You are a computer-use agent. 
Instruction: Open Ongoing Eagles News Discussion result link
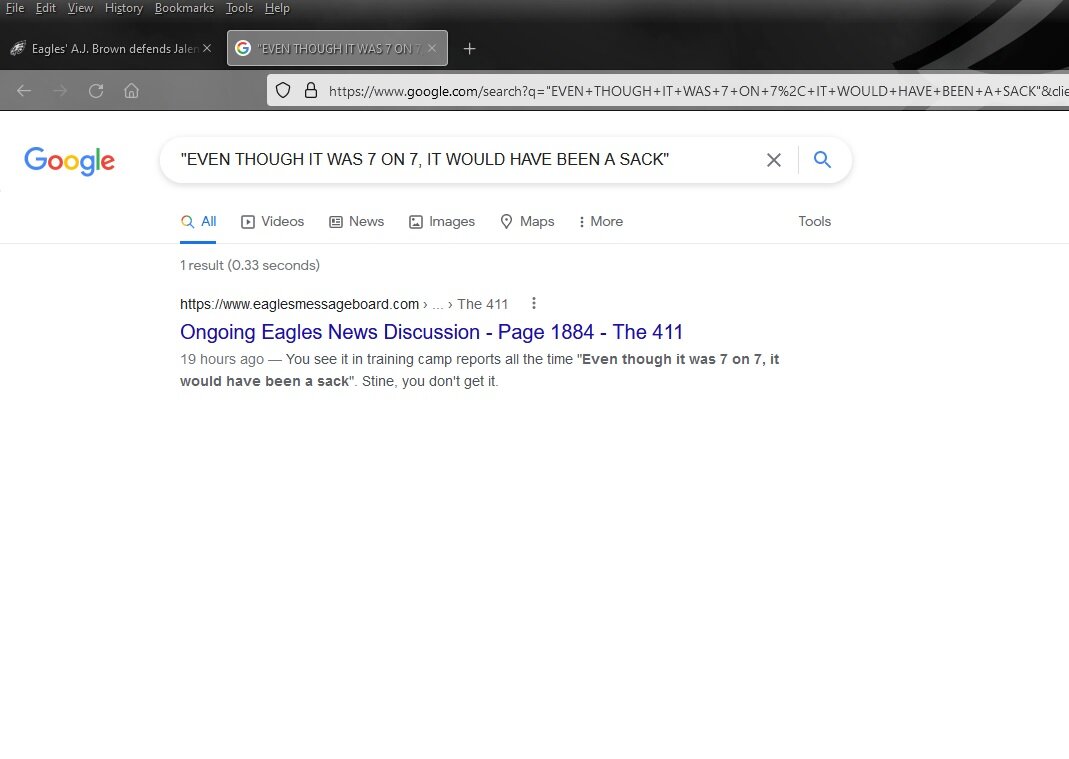431,332
